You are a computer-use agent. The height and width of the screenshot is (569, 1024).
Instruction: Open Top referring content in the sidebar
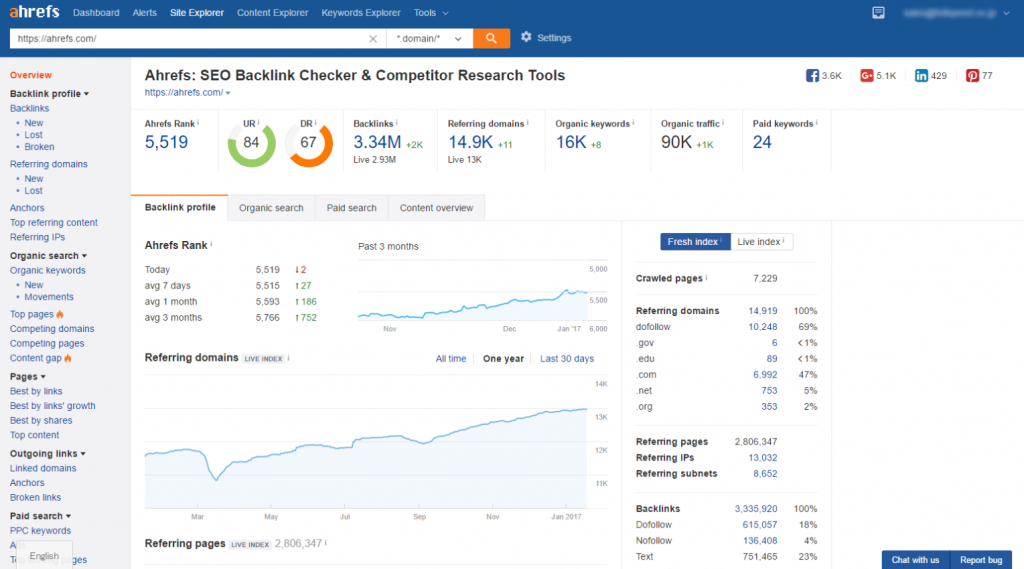click(x=54, y=223)
